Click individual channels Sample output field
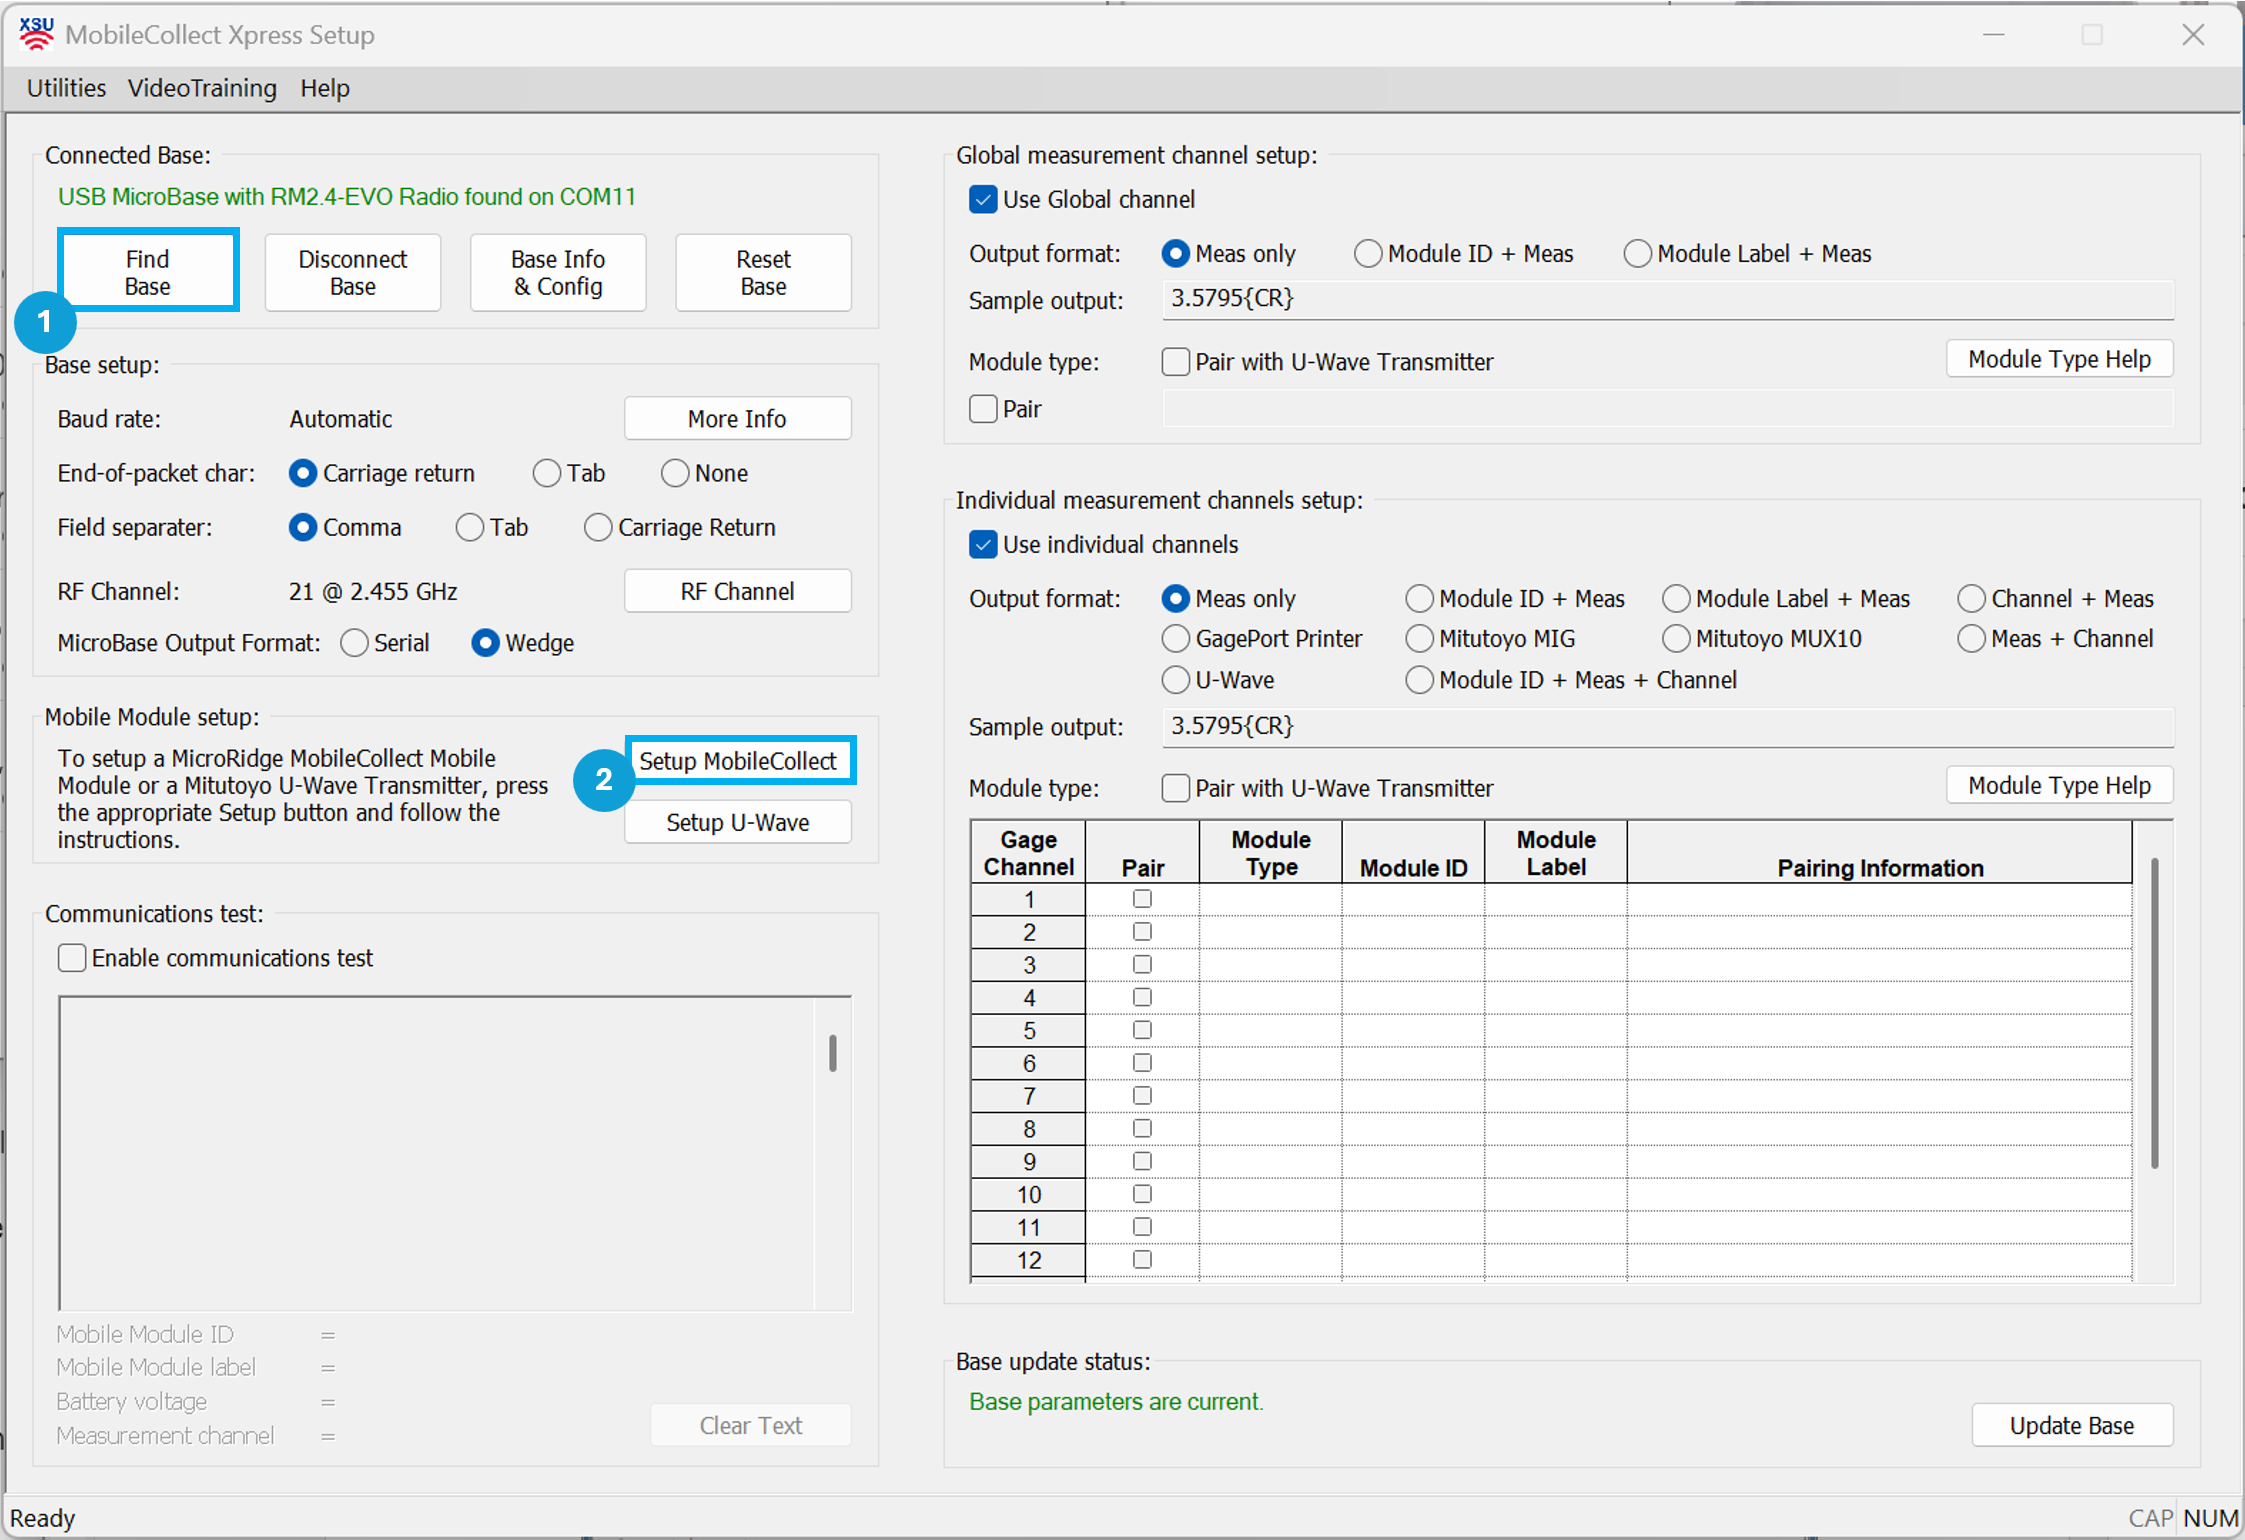 pos(1667,726)
